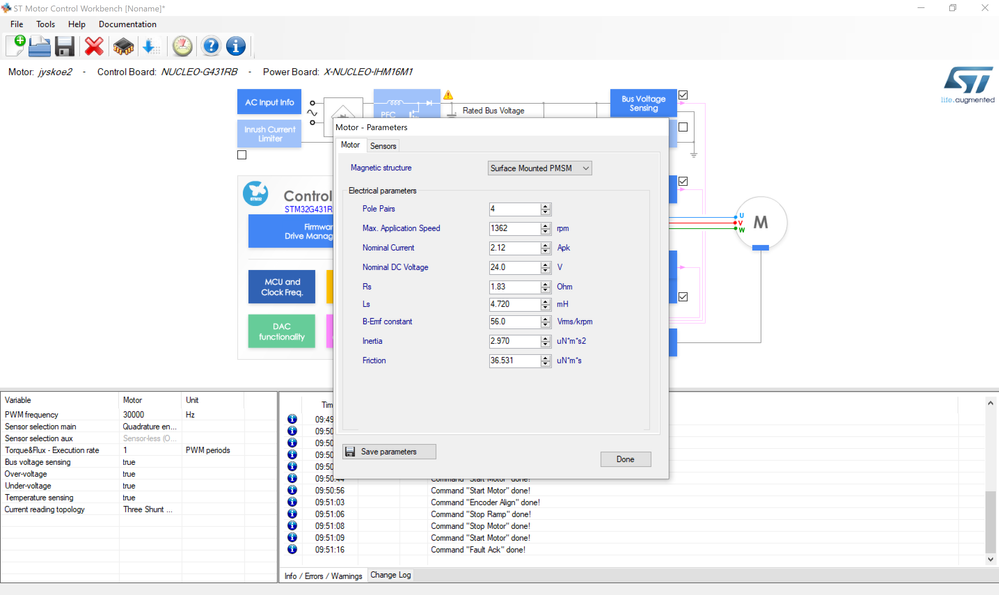
Task: Open the Magnetic structure dropdown
Action: (x=540, y=168)
